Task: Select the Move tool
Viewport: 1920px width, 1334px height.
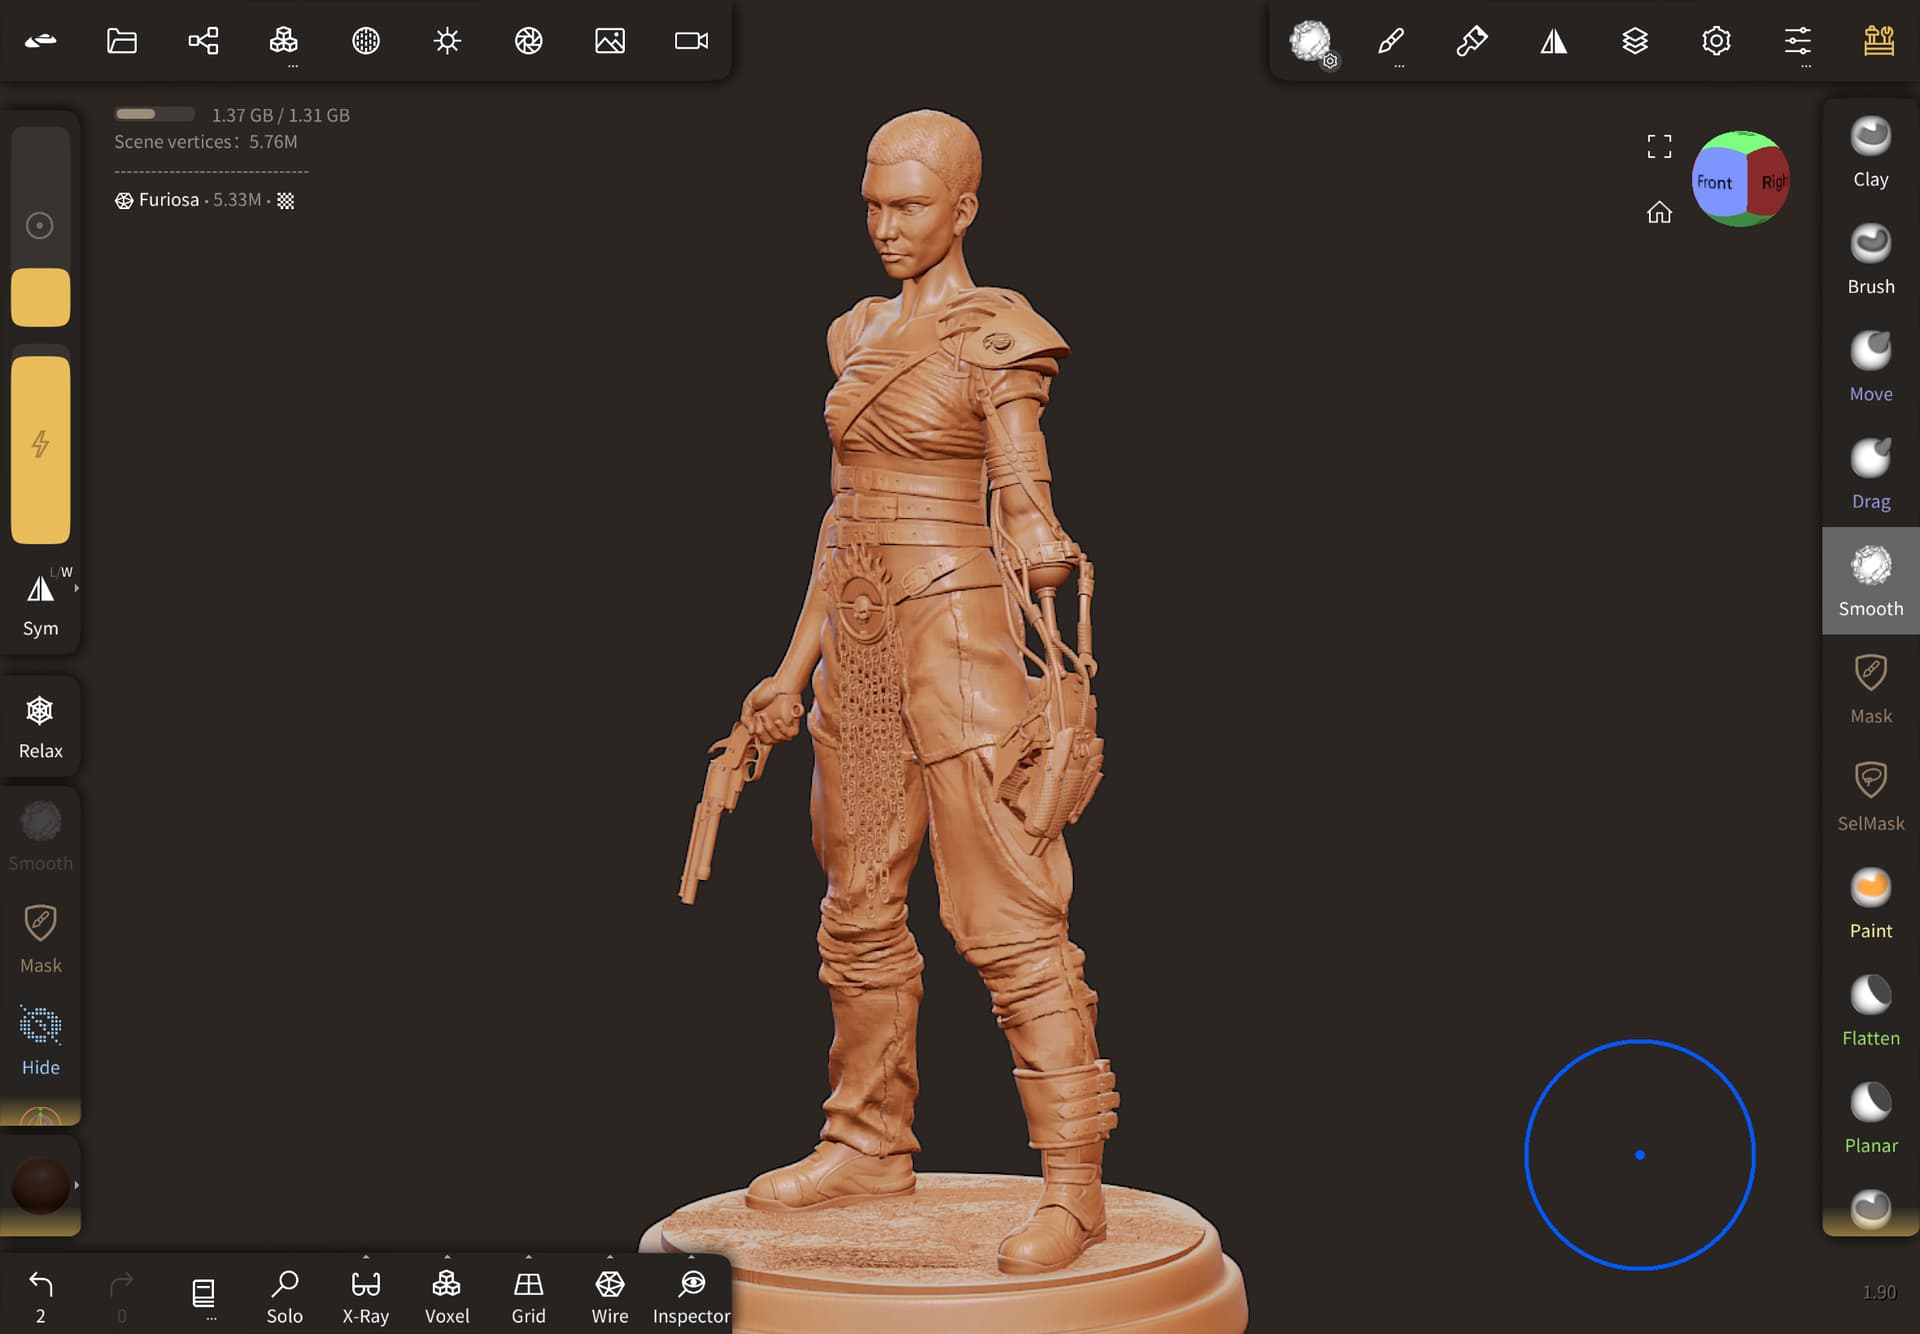Action: (1870, 366)
